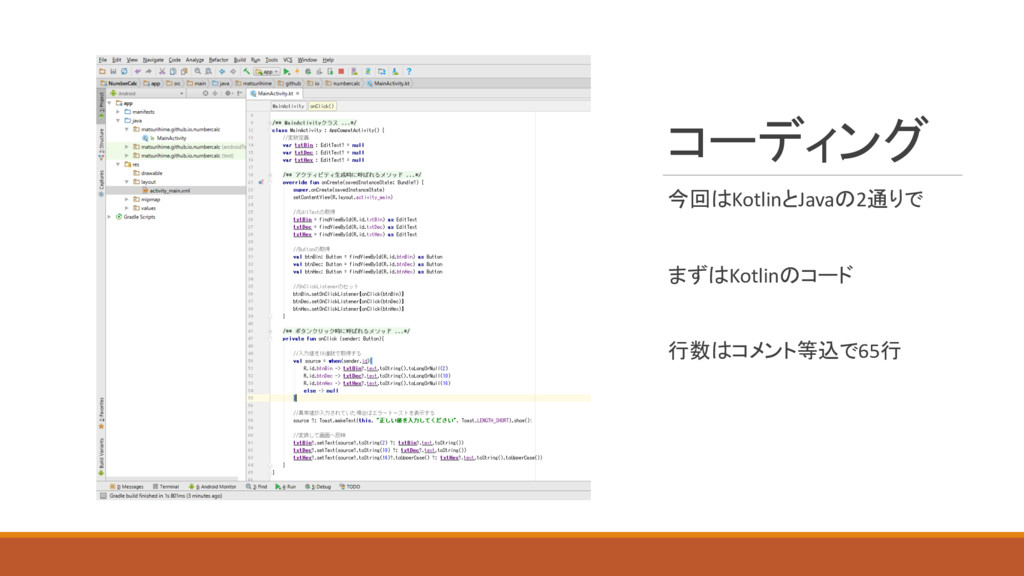The width and height of the screenshot is (1024, 576).
Task: Click the Redo arrow icon
Action: click(x=149, y=71)
